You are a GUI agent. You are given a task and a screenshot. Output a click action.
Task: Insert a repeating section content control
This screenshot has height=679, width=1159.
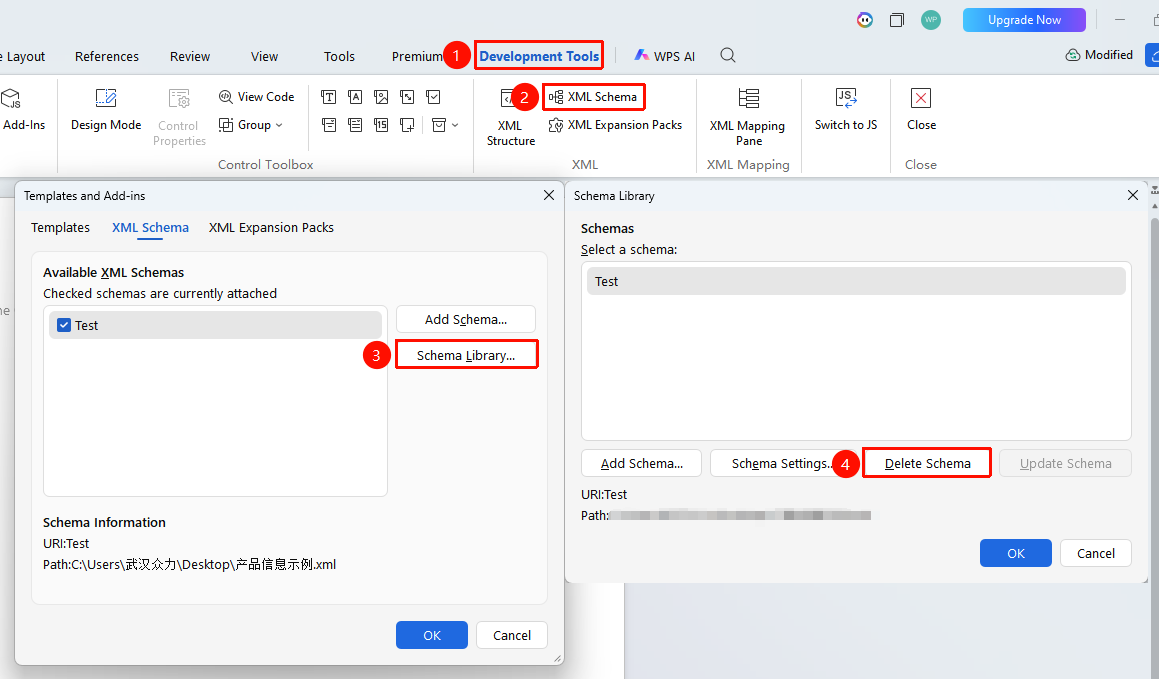407,125
